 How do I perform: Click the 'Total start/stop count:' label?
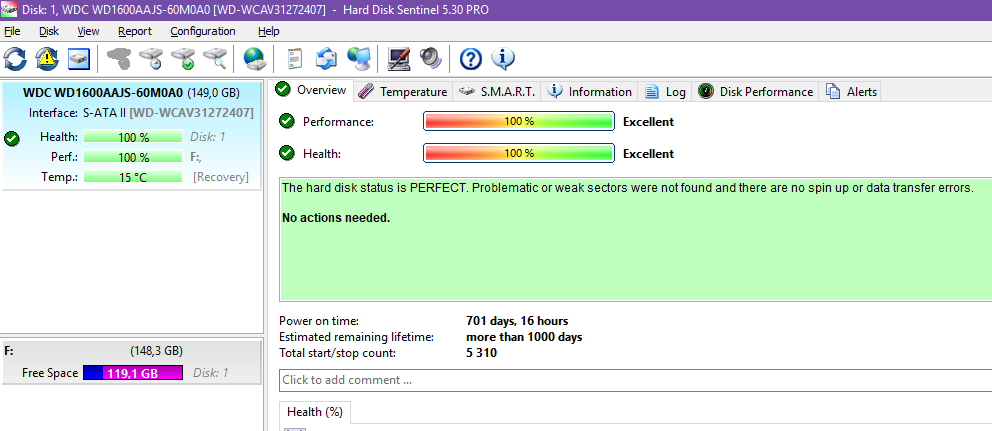tap(337, 353)
